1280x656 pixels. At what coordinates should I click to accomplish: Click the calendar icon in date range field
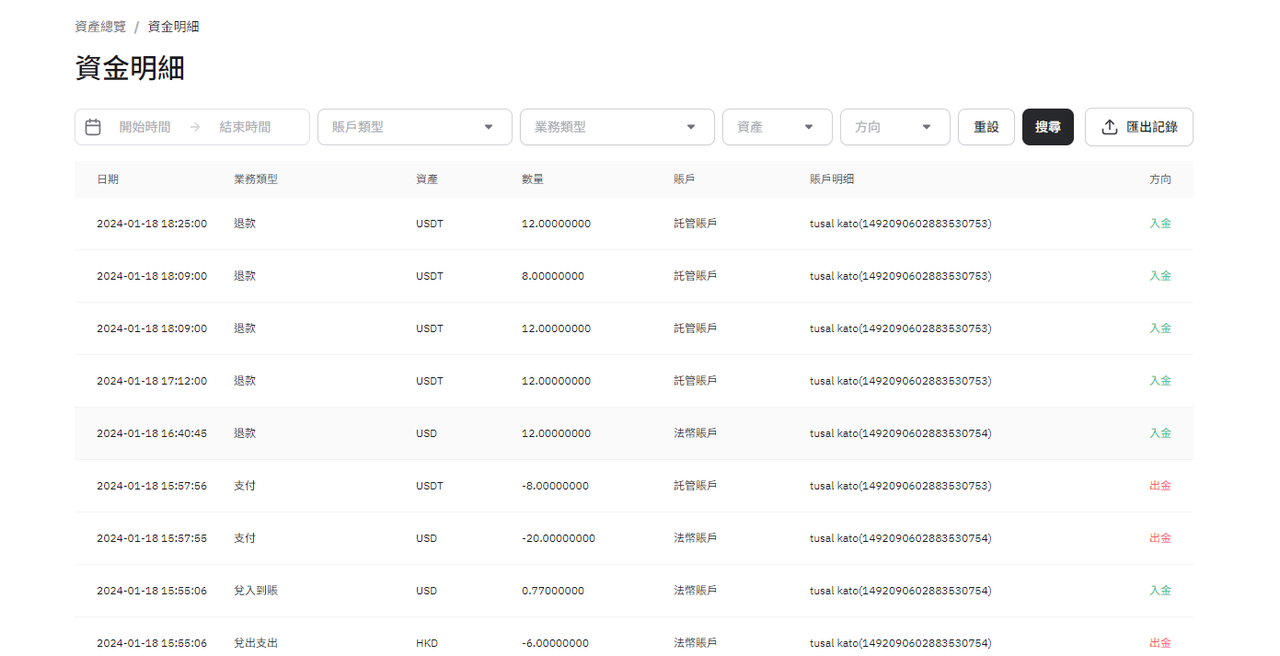pyautogui.click(x=93, y=127)
